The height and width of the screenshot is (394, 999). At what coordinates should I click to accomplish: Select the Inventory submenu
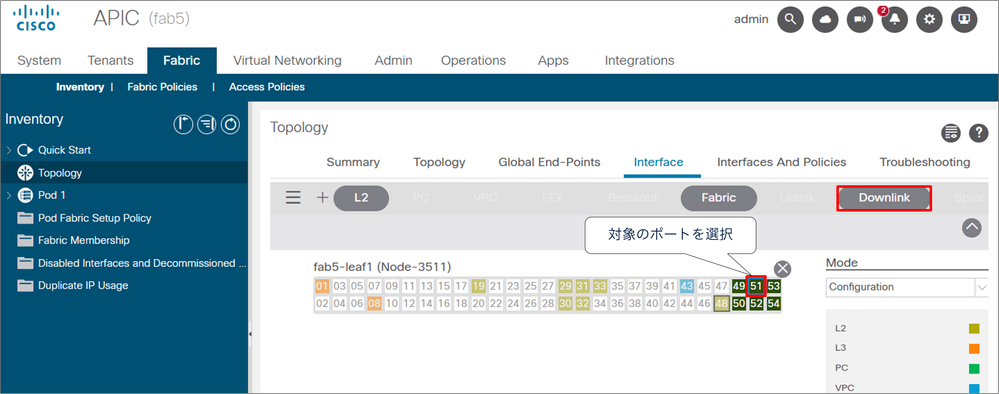[80, 87]
